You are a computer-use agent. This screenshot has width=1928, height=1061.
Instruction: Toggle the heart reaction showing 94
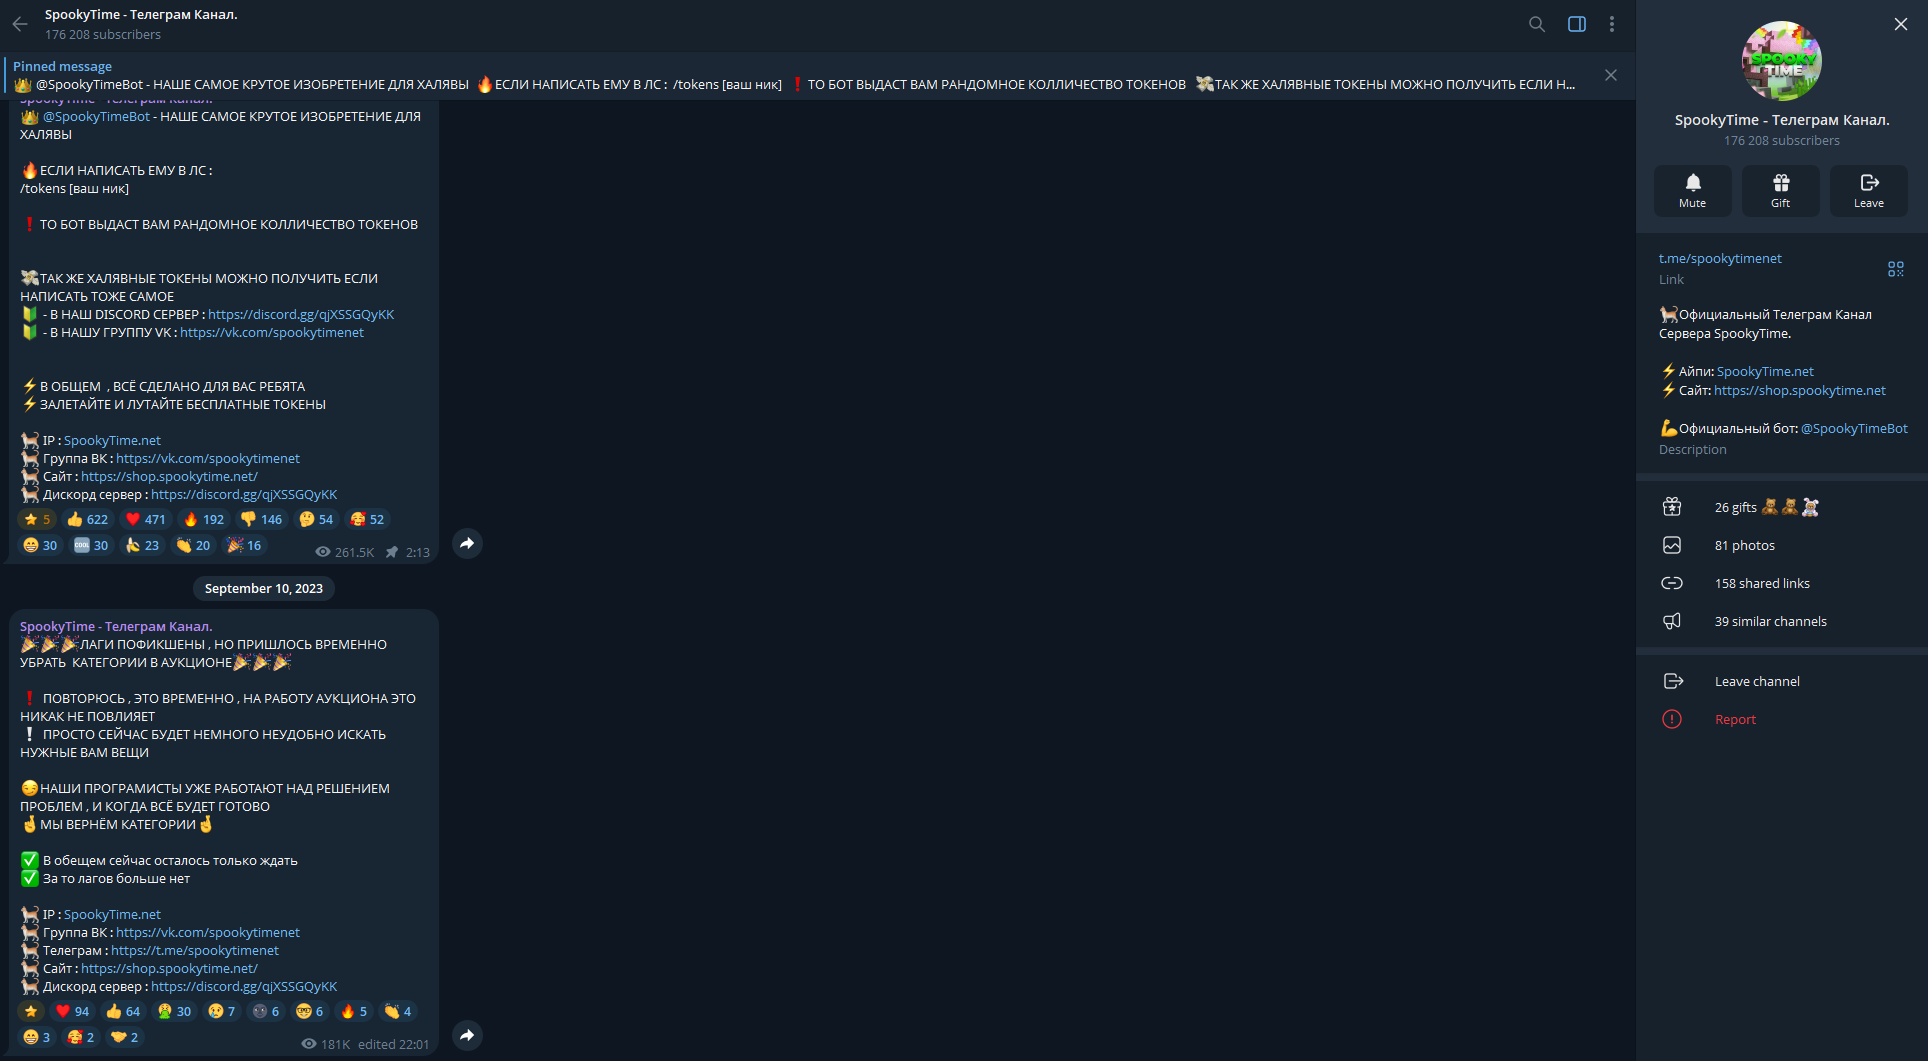pos(72,1011)
